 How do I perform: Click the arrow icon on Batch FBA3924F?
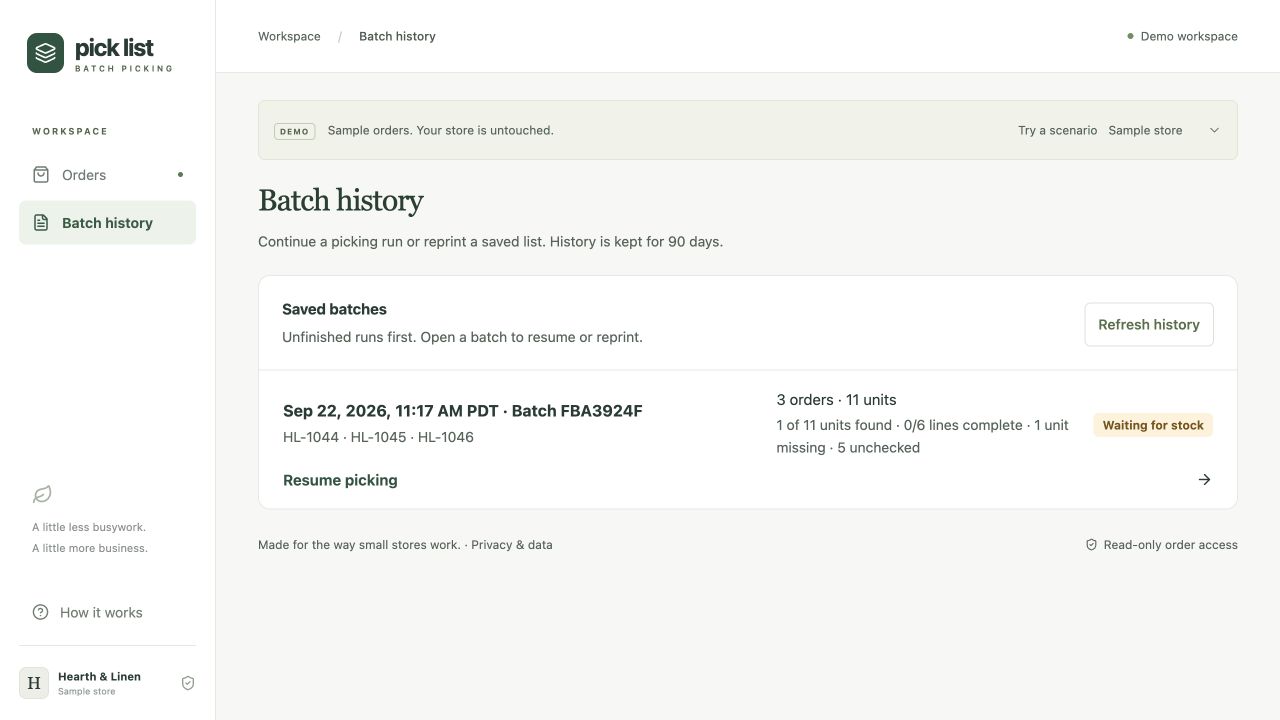(1204, 480)
